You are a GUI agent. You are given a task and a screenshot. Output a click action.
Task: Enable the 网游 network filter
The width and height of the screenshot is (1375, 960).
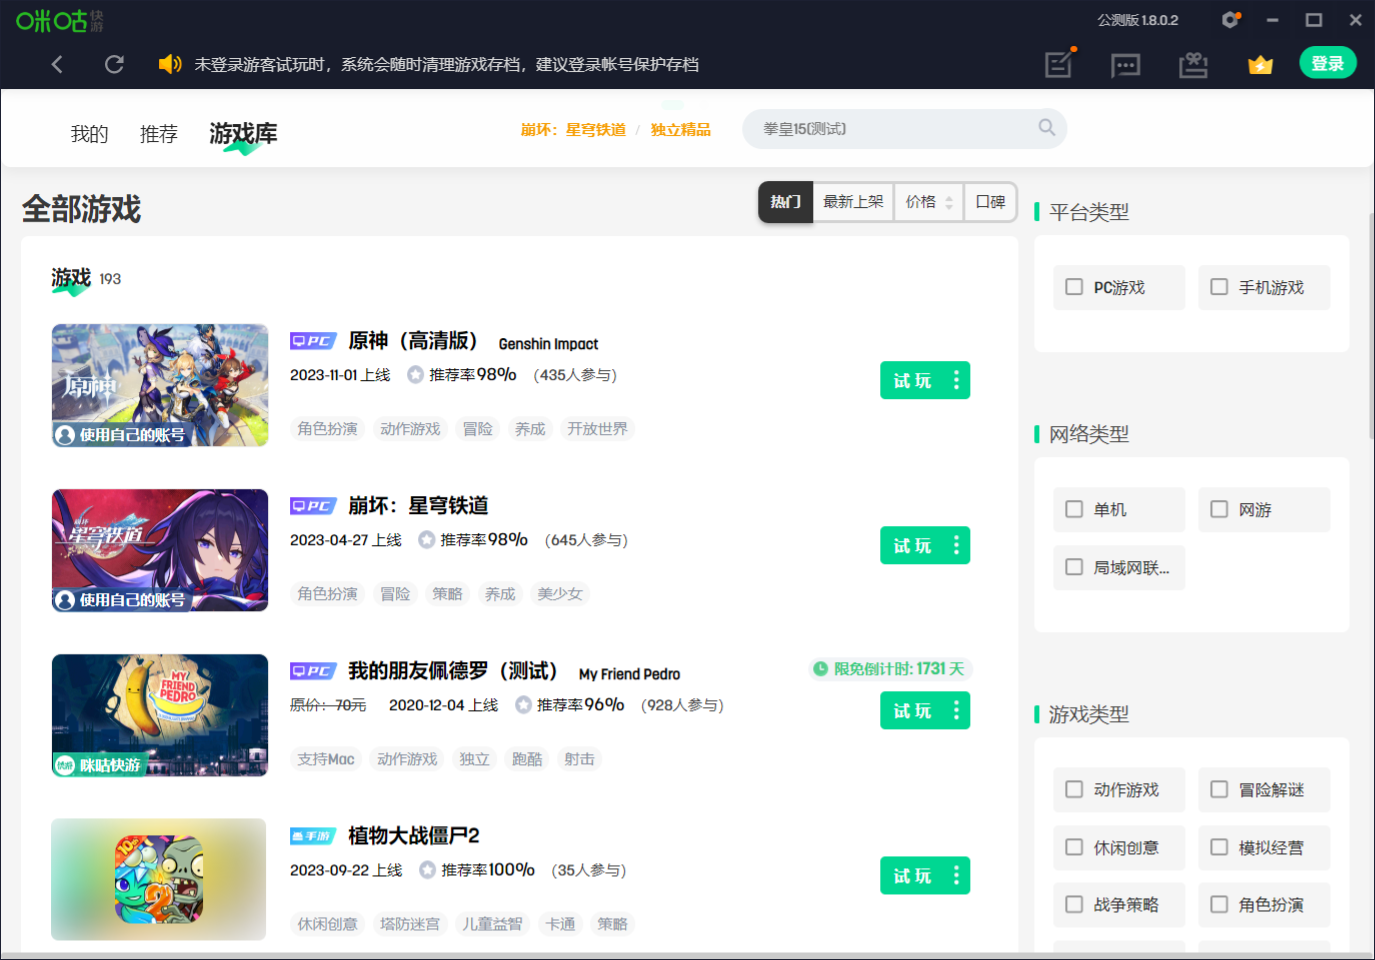point(1219,509)
